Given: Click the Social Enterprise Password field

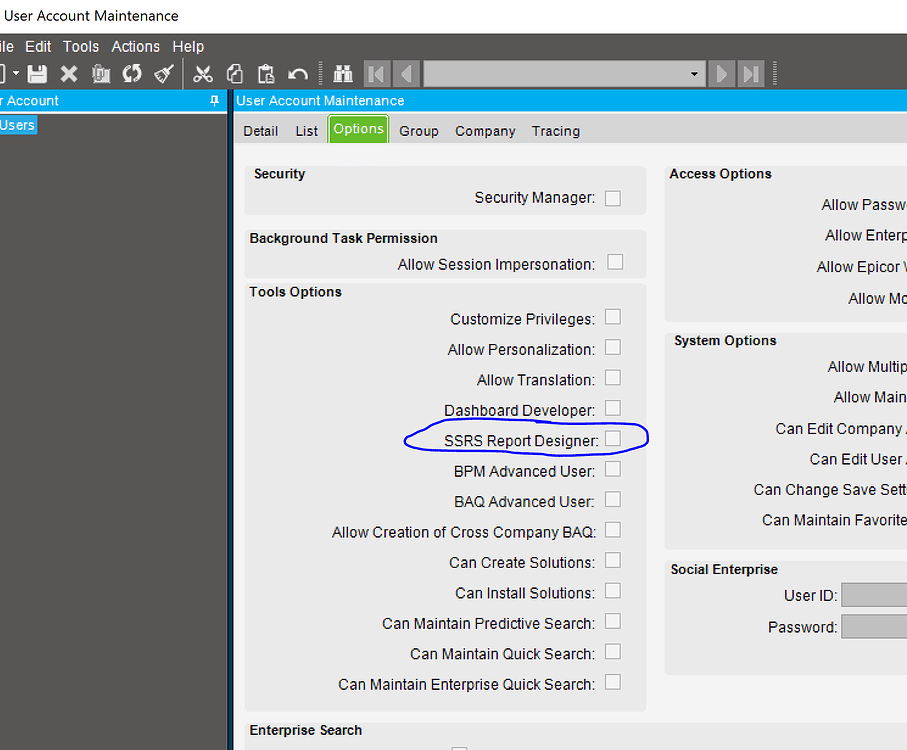Looking at the screenshot, I should click(877, 625).
